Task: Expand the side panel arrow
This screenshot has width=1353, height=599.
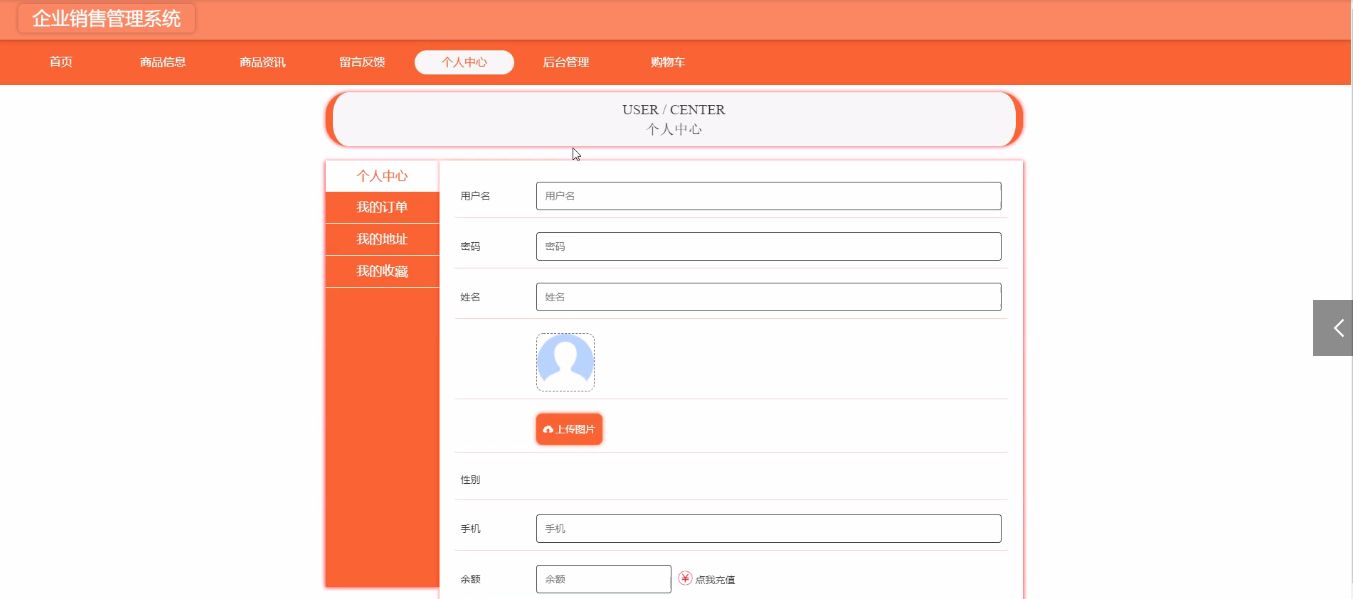Action: click(1333, 328)
